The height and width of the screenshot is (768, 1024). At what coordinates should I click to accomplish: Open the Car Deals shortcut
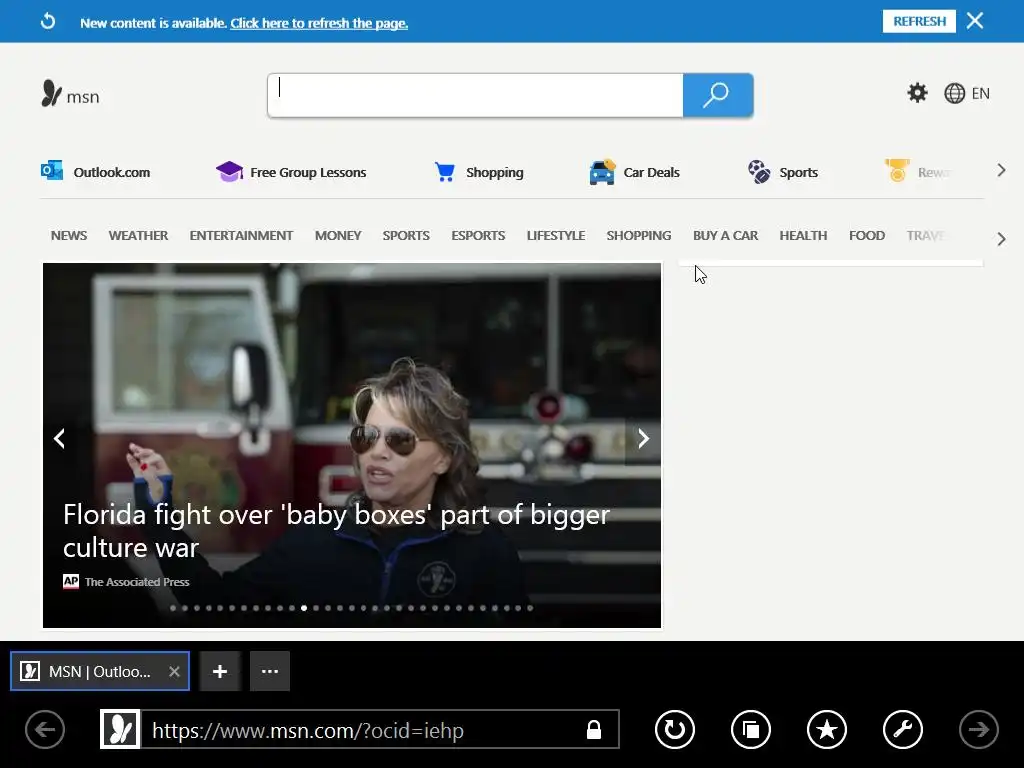(634, 172)
